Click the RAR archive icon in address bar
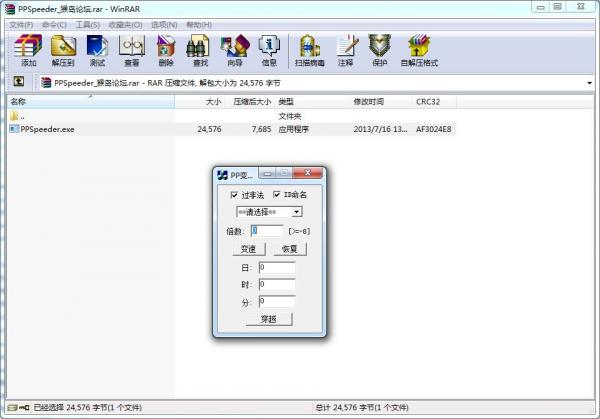The height and width of the screenshot is (419, 600). point(46,83)
